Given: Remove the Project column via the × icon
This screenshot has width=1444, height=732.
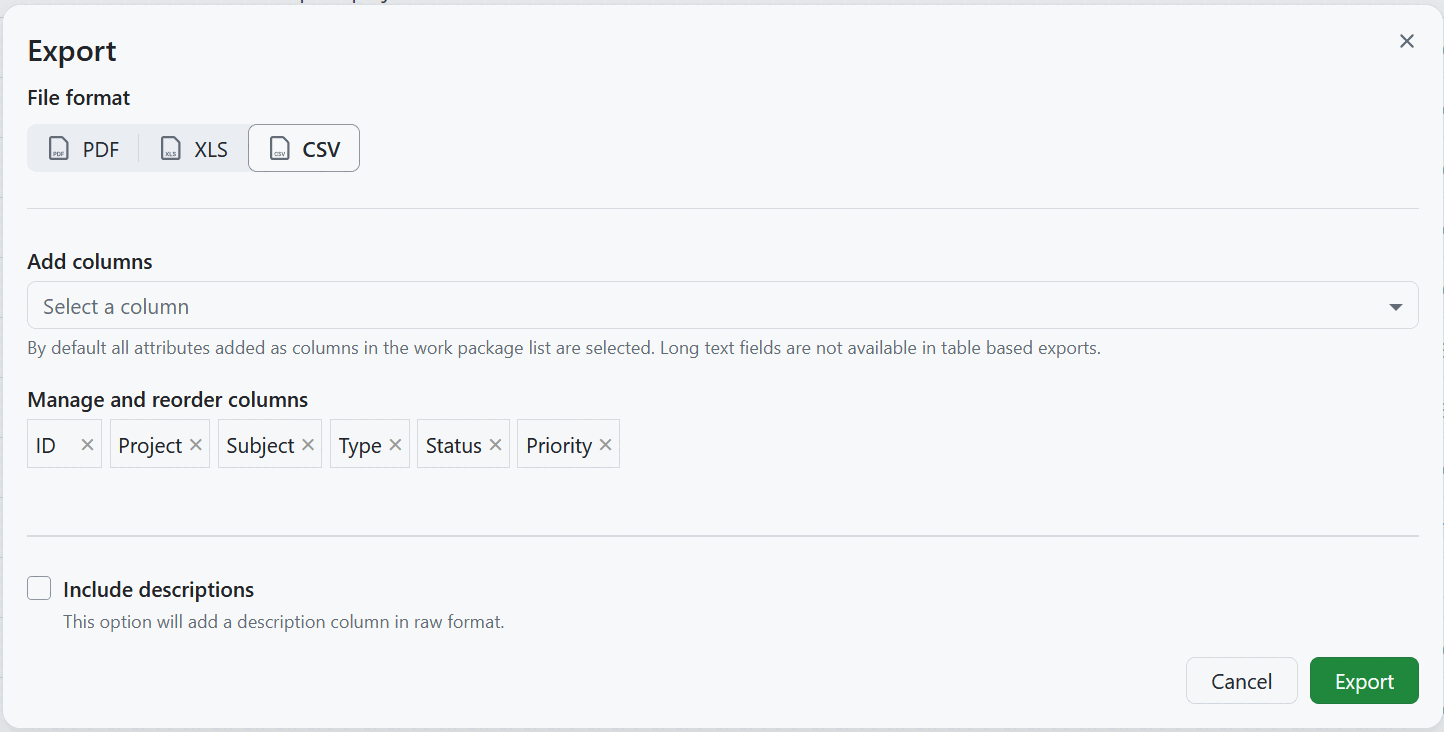Looking at the screenshot, I should [x=196, y=444].
